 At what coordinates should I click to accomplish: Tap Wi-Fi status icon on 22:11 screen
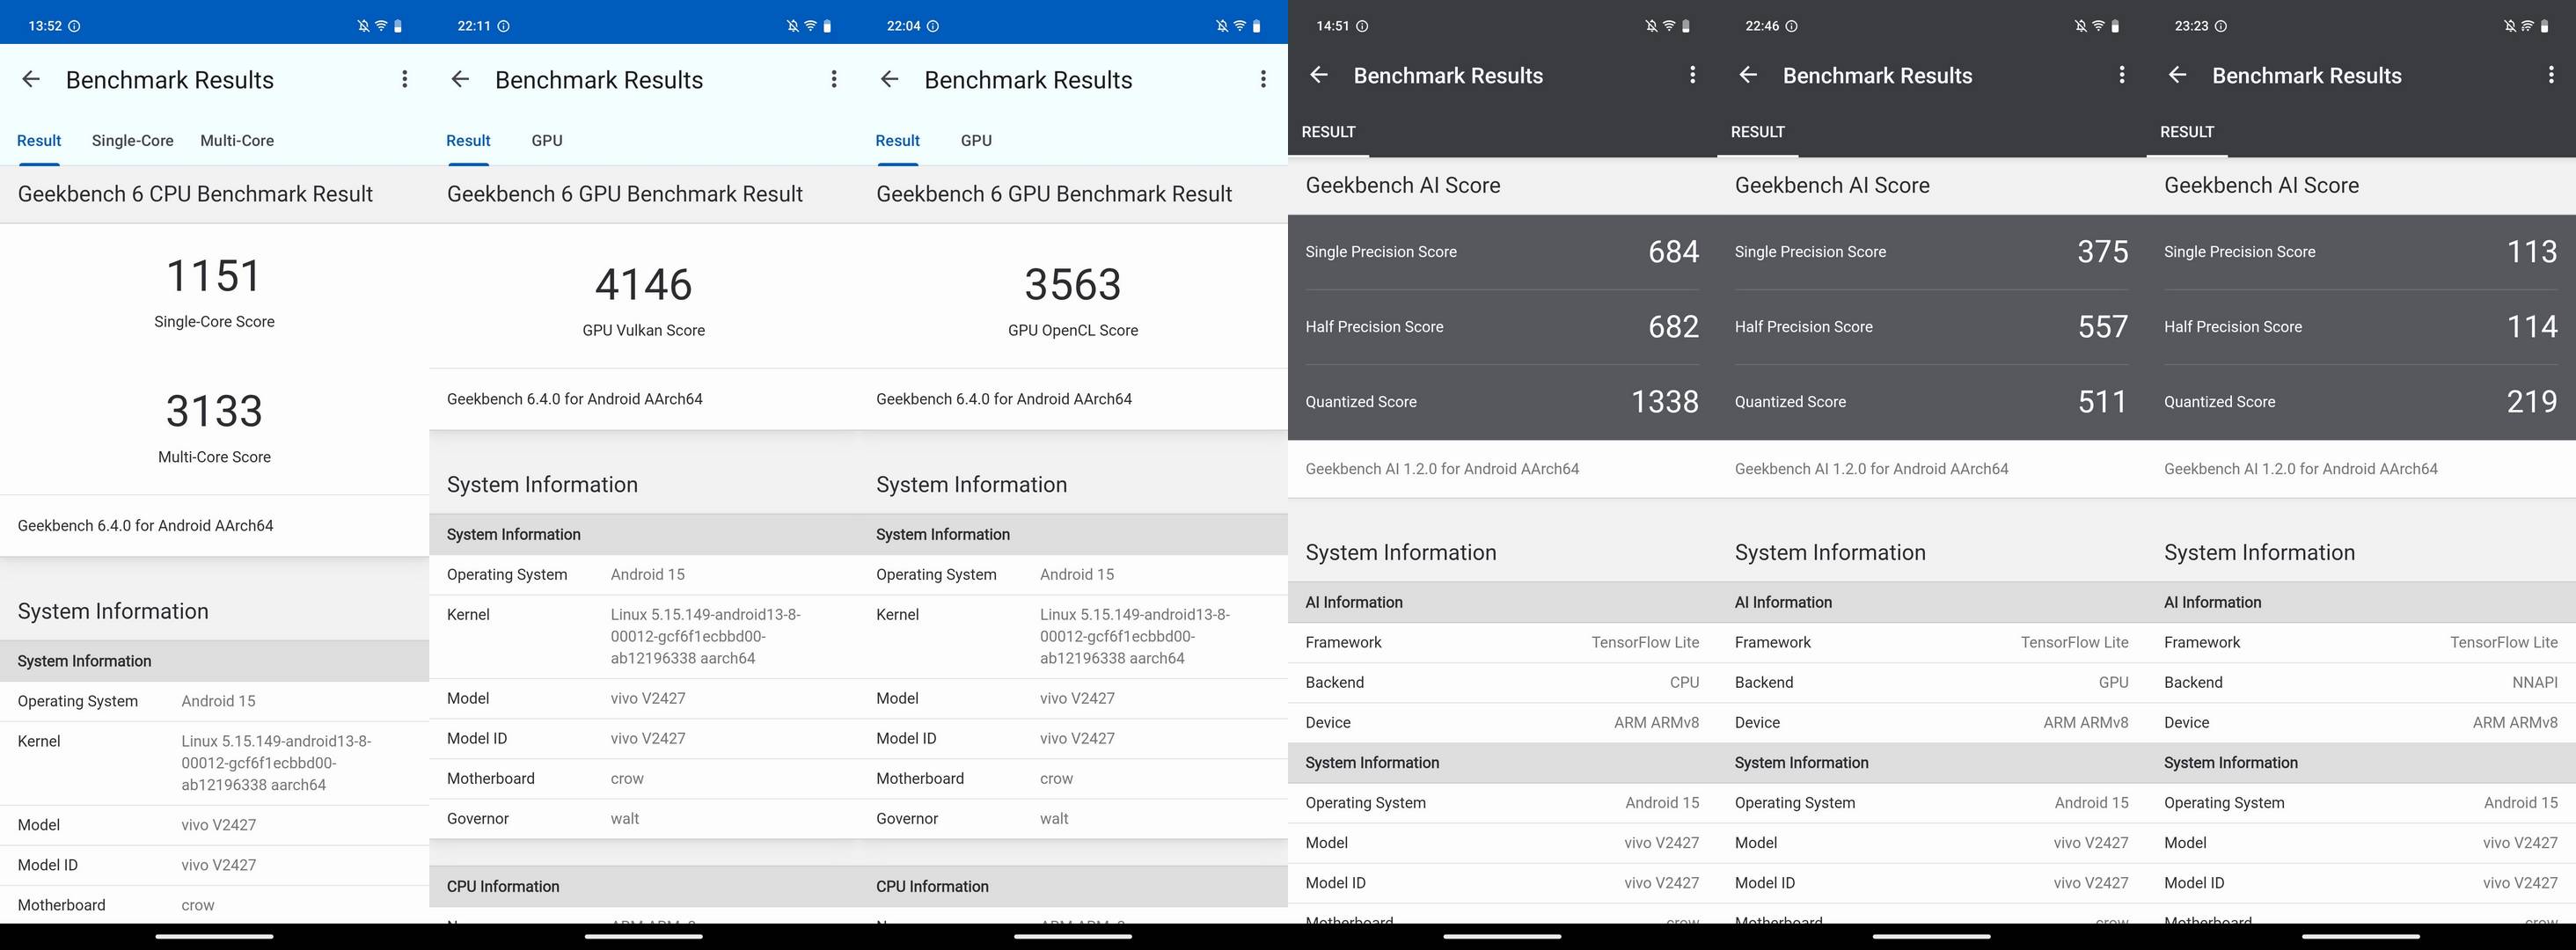pyautogui.click(x=810, y=26)
